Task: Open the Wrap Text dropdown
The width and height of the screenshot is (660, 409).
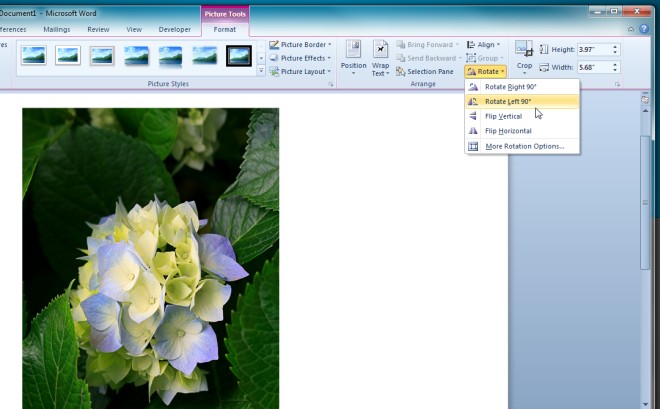Action: [x=380, y=58]
